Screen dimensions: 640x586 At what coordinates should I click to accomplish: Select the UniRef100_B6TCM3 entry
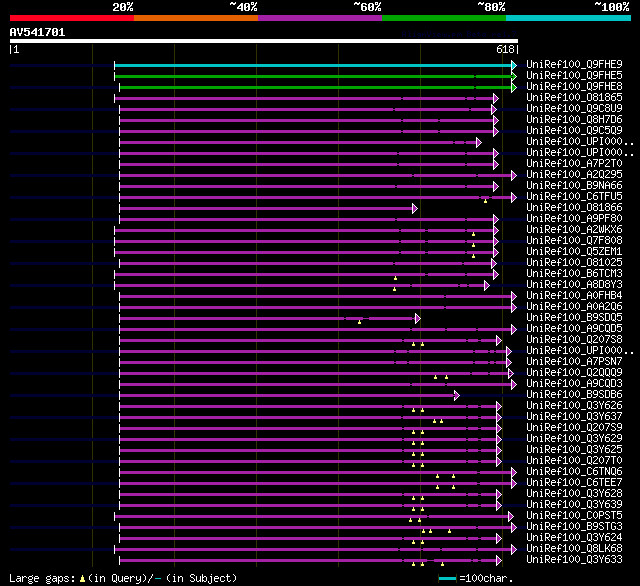coord(574,274)
